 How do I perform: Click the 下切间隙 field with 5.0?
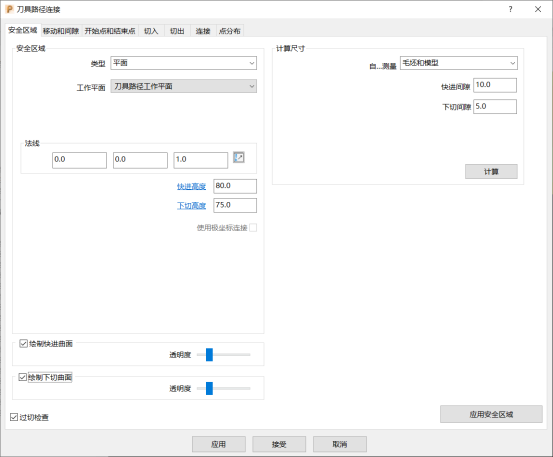click(495, 106)
